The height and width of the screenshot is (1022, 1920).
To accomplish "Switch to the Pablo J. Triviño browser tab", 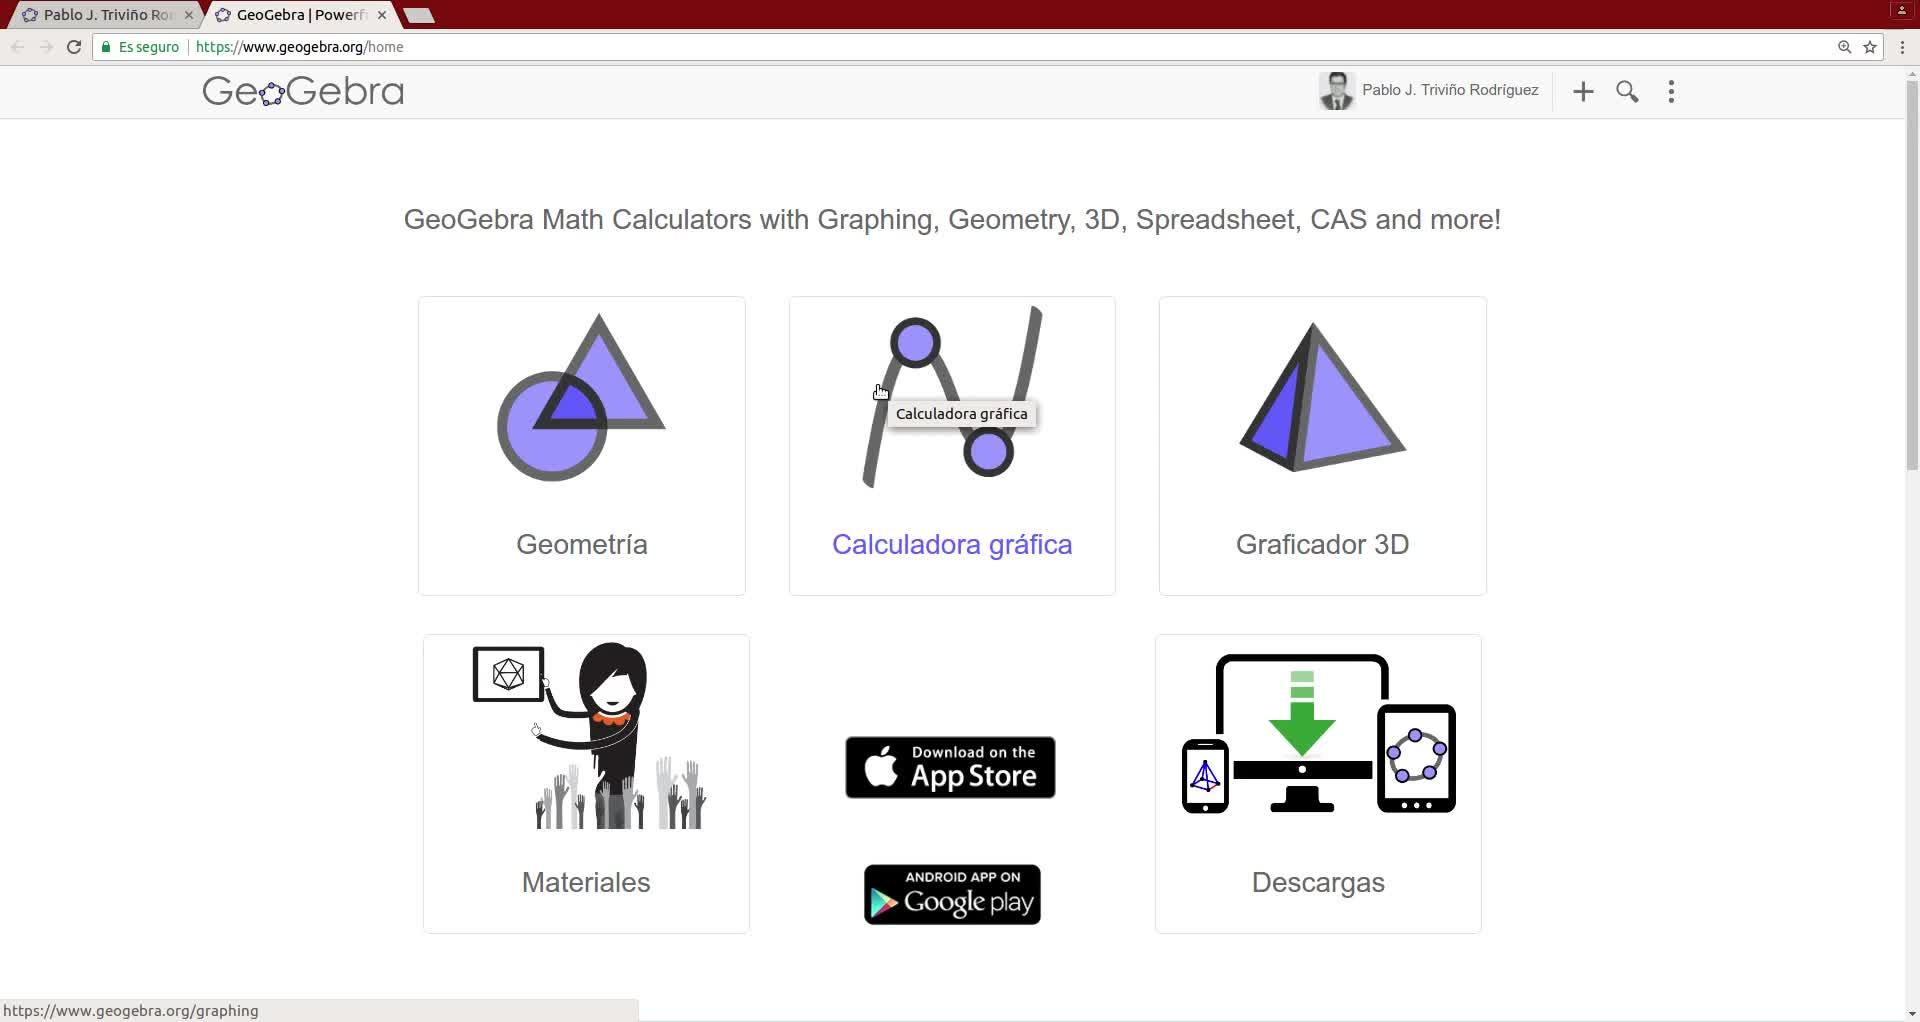I will (107, 15).
